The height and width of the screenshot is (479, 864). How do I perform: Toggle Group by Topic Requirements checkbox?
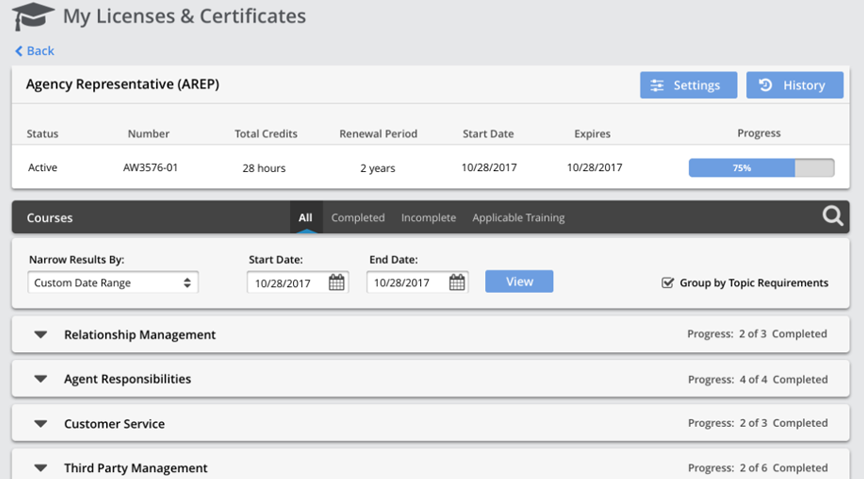tap(668, 283)
